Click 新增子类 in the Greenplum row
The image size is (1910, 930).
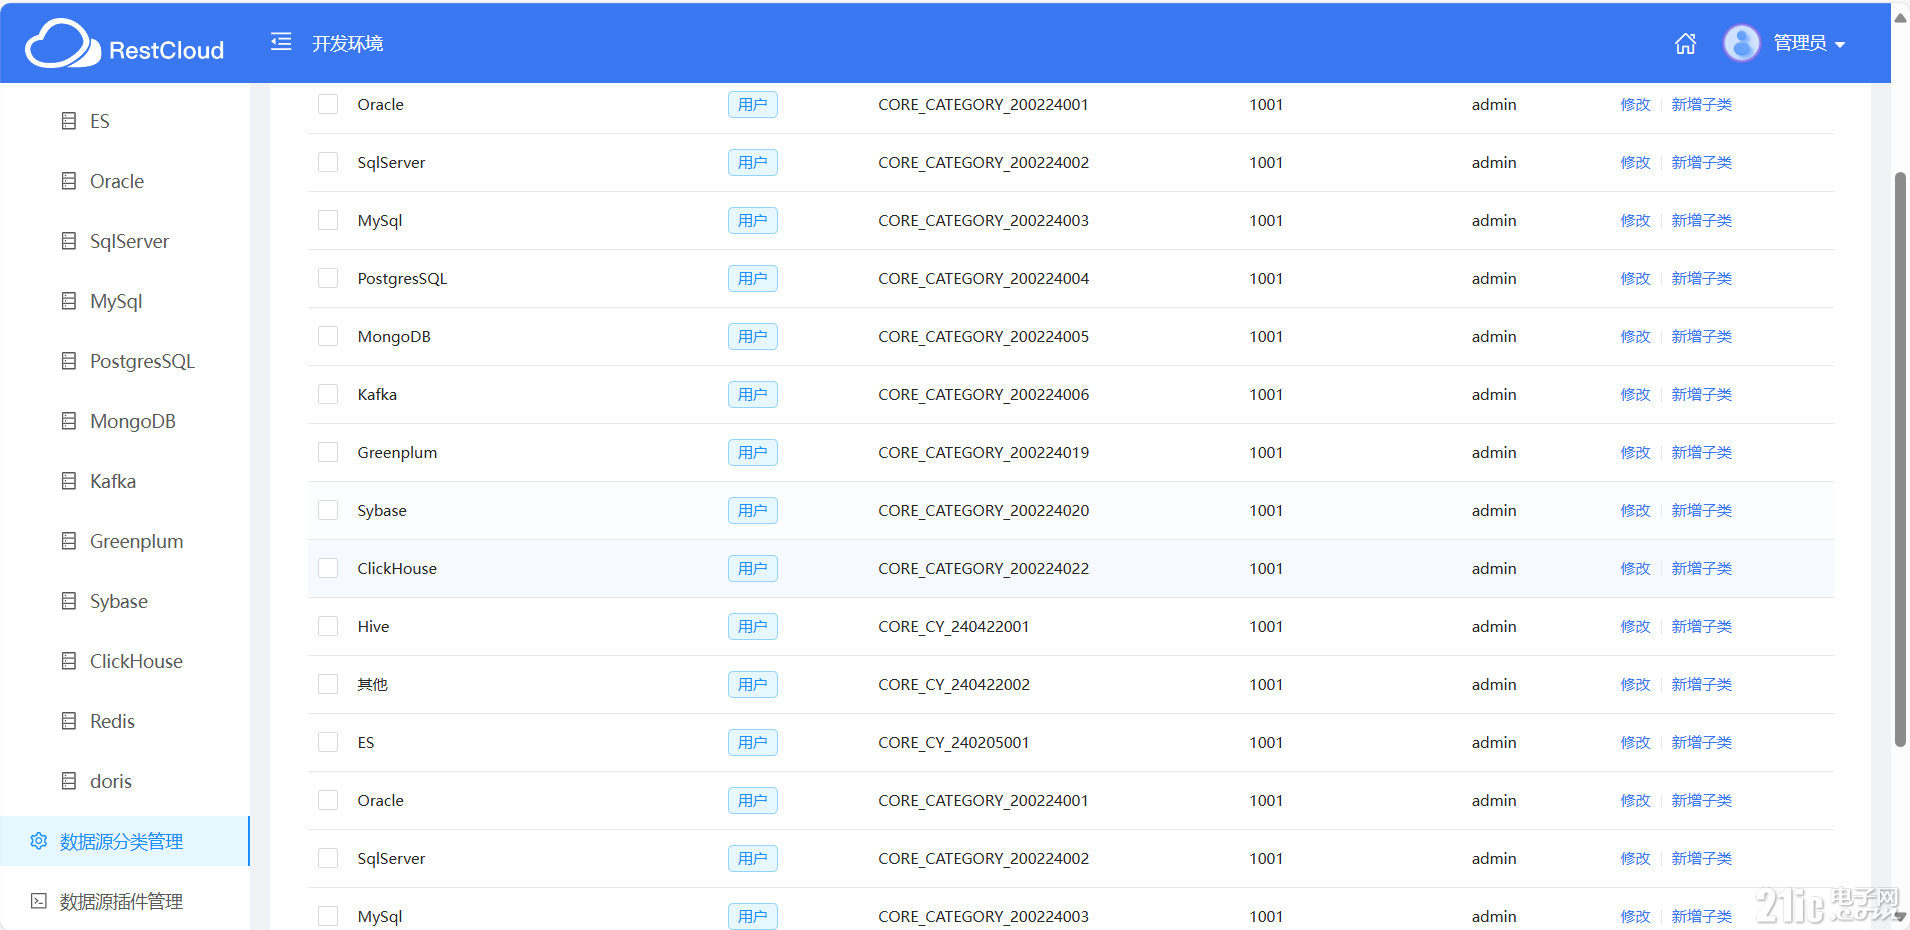pyautogui.click(x=1702, y=452)
